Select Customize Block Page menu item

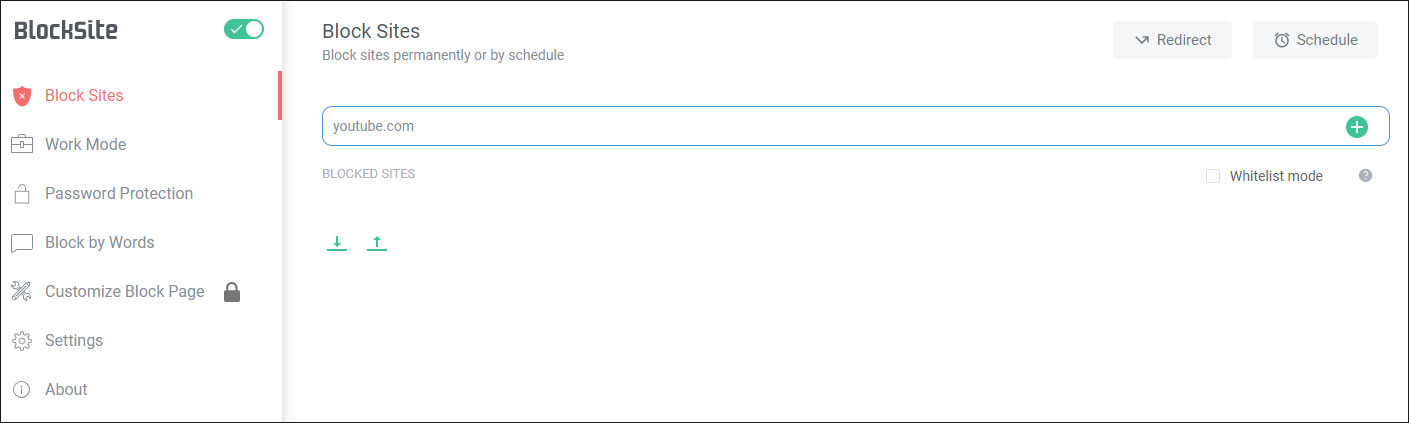coord(125,292)
